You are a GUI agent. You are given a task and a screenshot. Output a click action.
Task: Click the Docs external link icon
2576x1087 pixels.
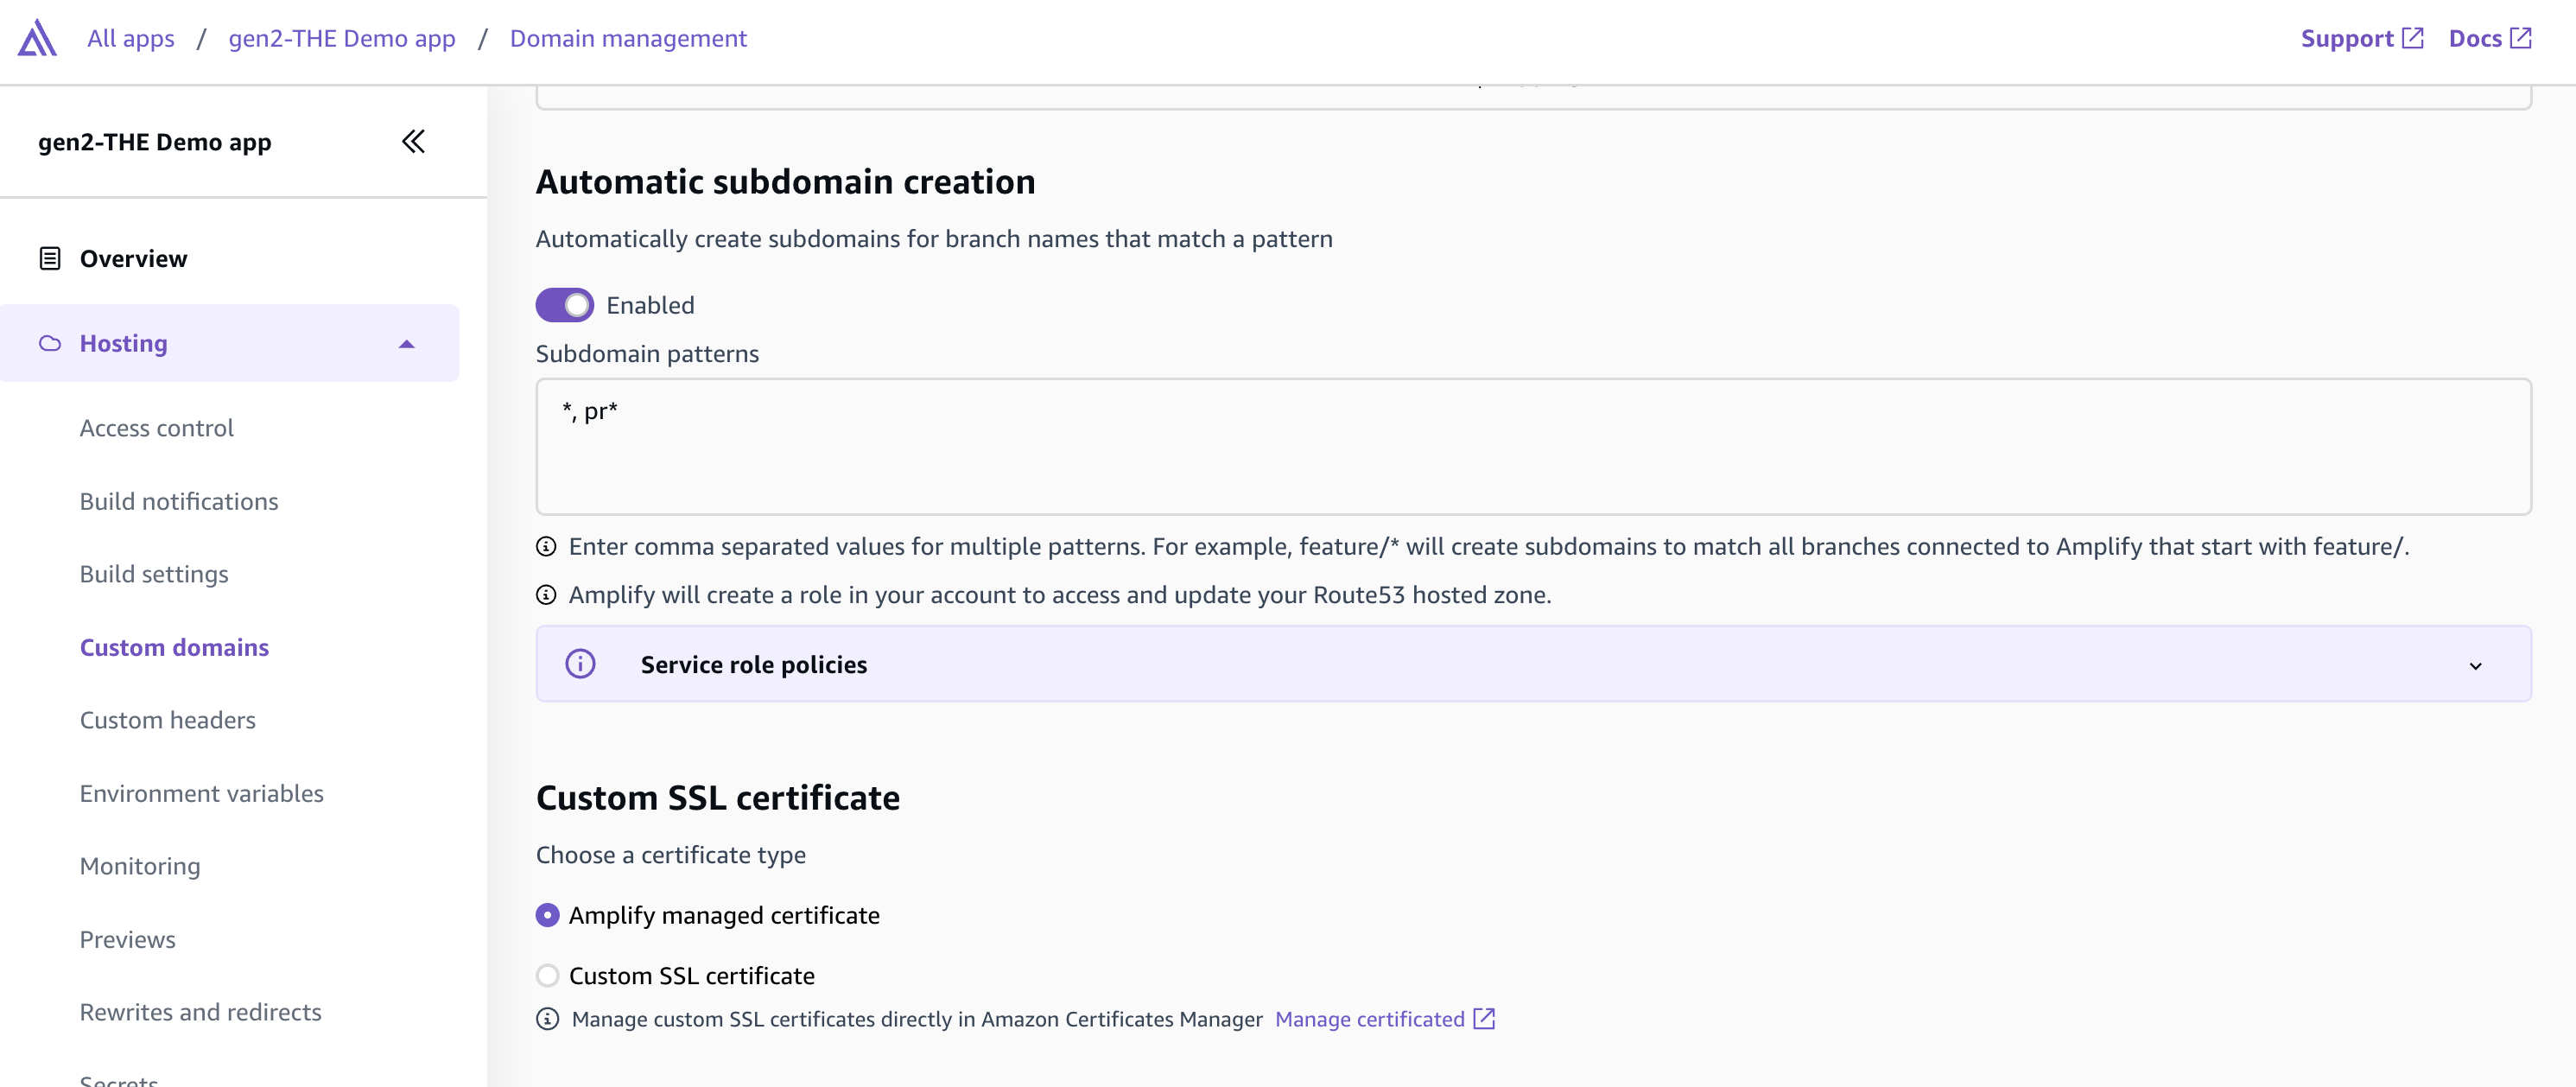point(2521,38)
